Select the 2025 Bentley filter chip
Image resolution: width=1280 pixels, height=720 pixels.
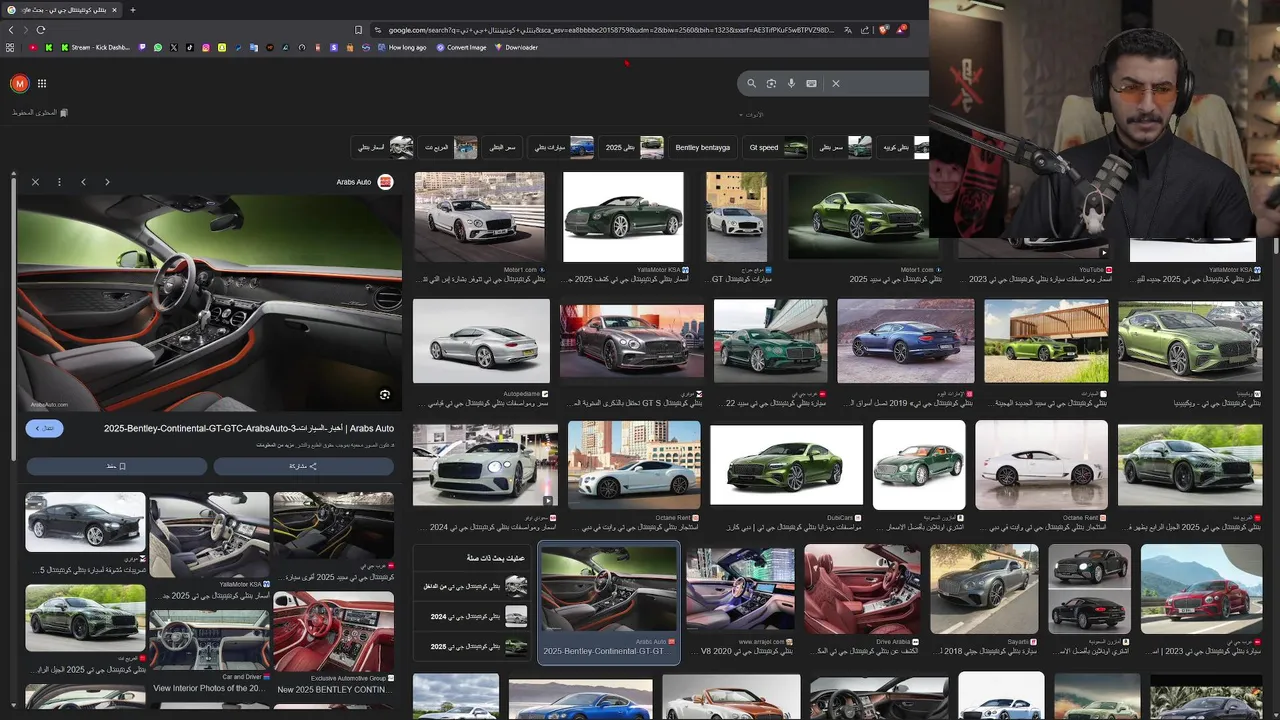[x=633, y=147]
